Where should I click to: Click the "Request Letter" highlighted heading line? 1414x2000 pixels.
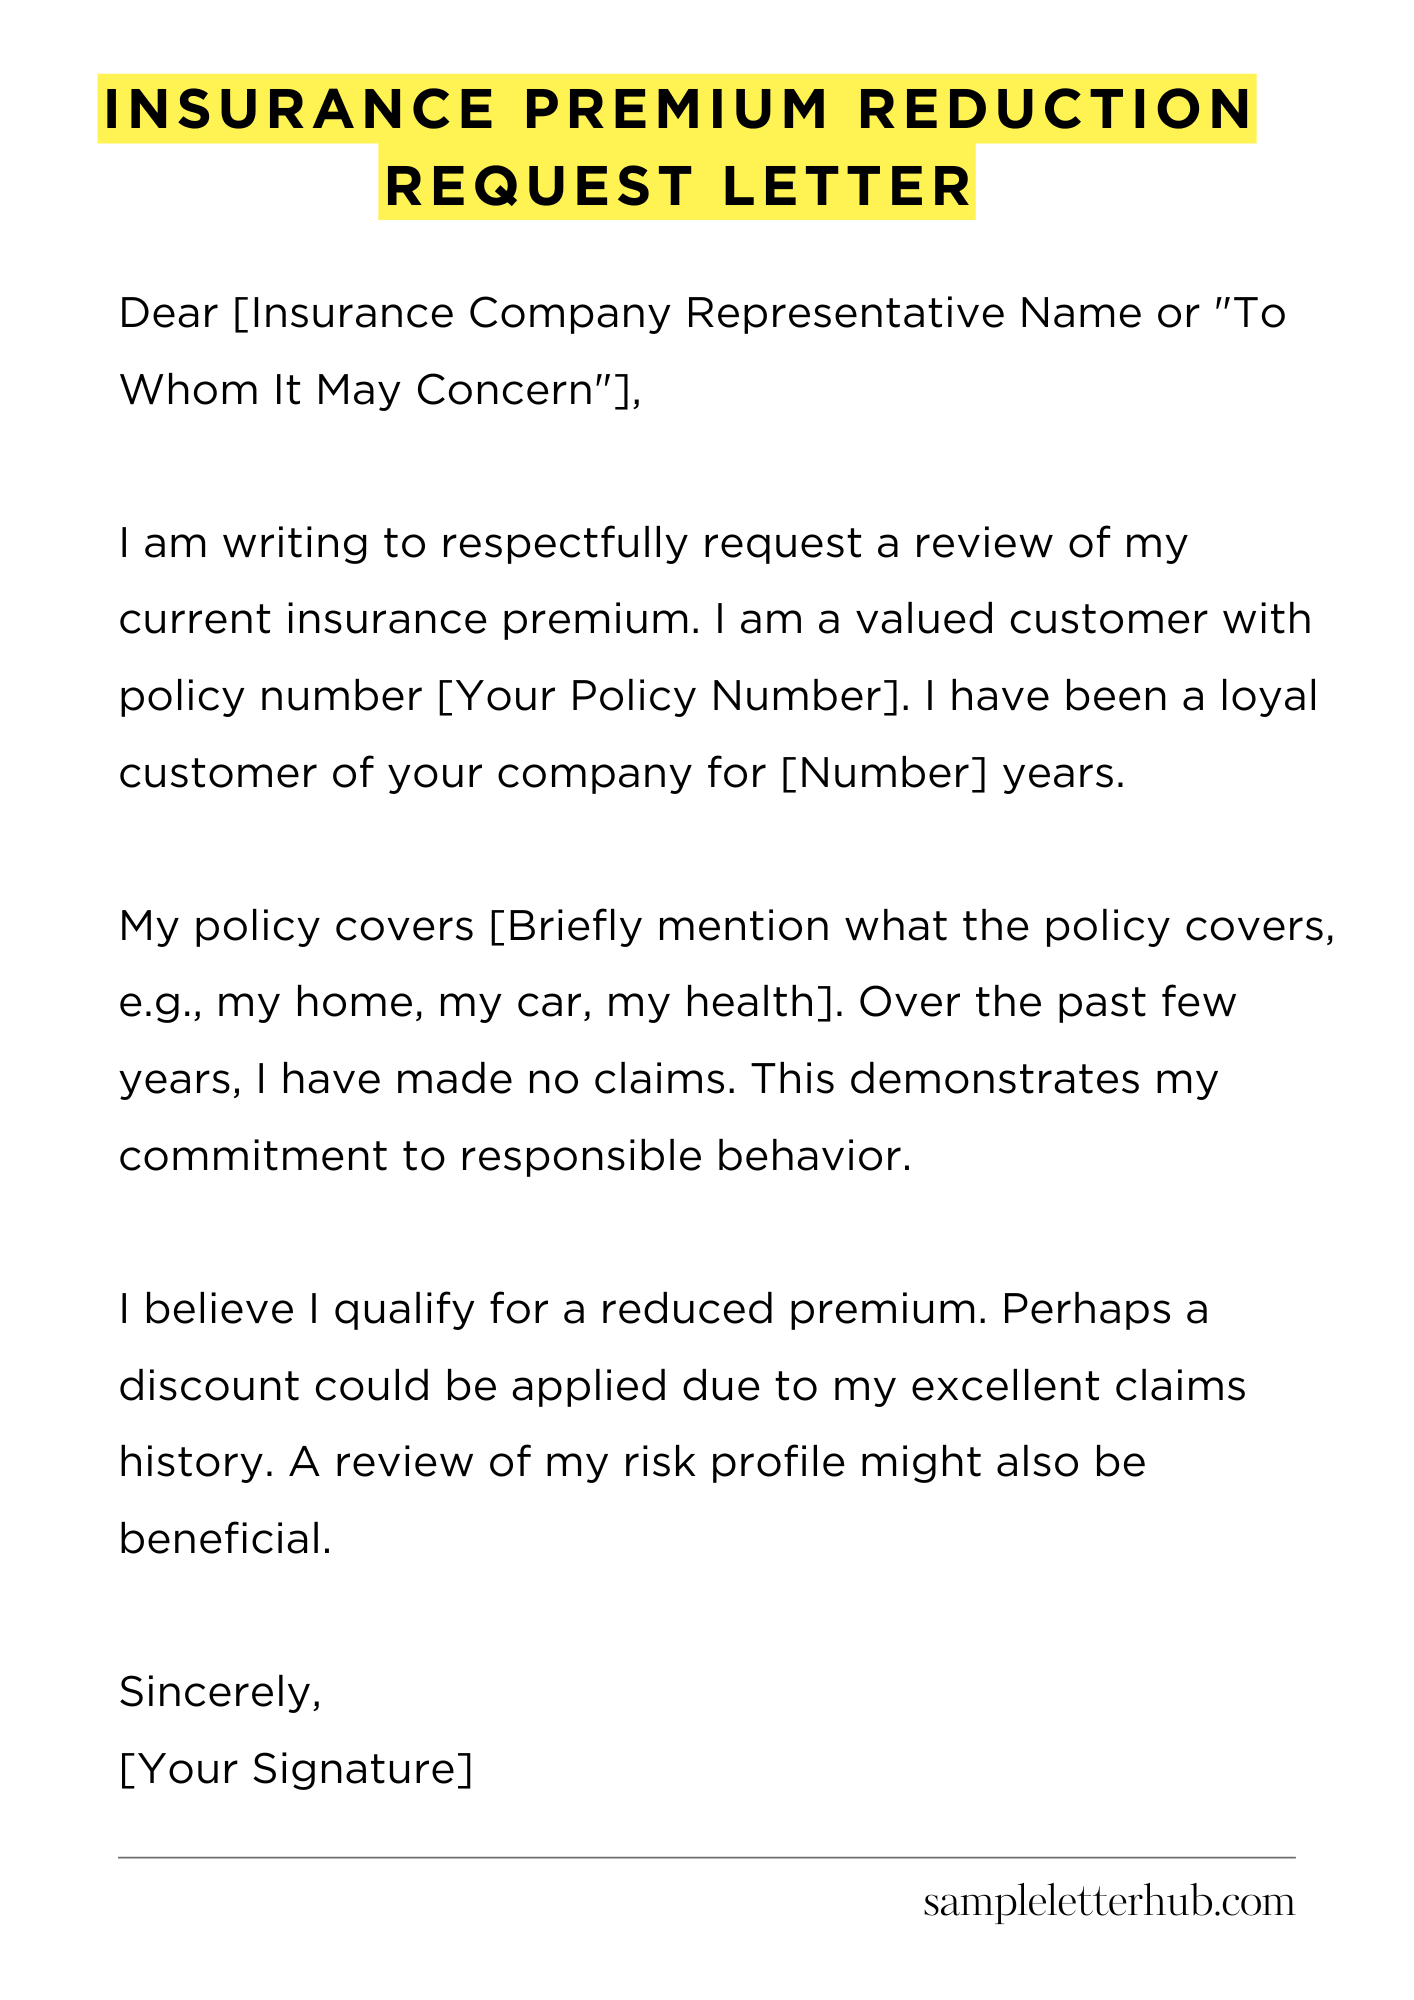pyautogui.click(x=677, y=187)
